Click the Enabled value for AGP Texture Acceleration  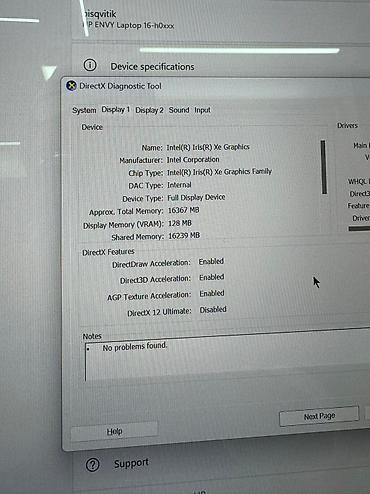pyautogui.click(x=212, y=293)
